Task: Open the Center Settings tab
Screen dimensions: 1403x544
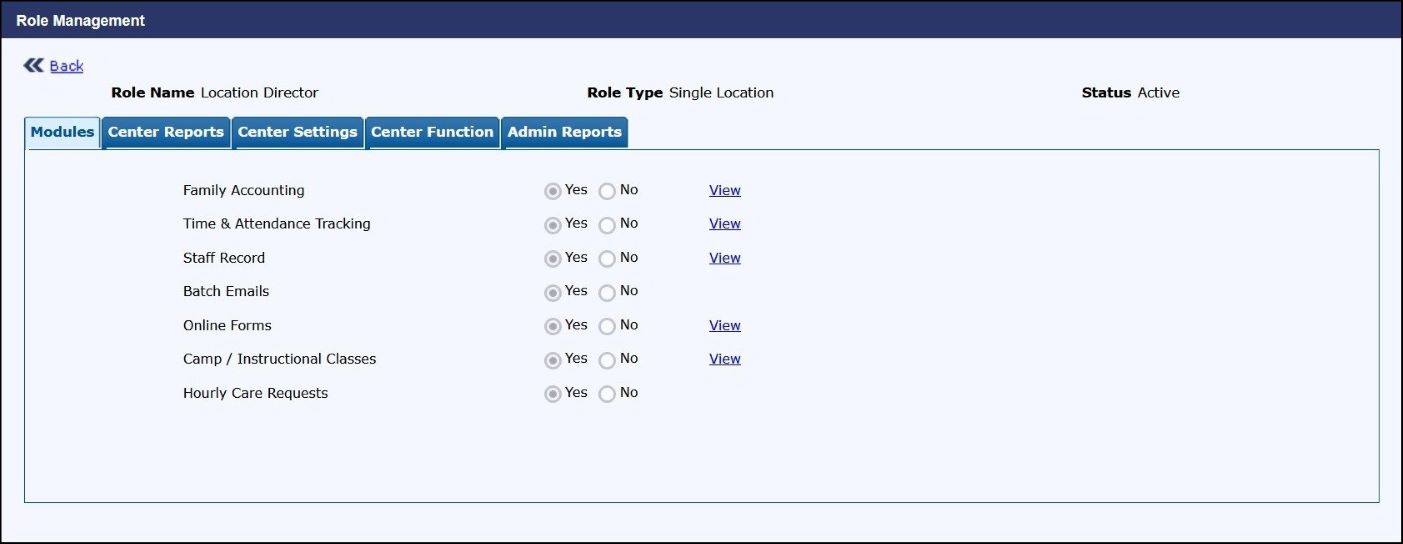Action: (x=297, y=132)
